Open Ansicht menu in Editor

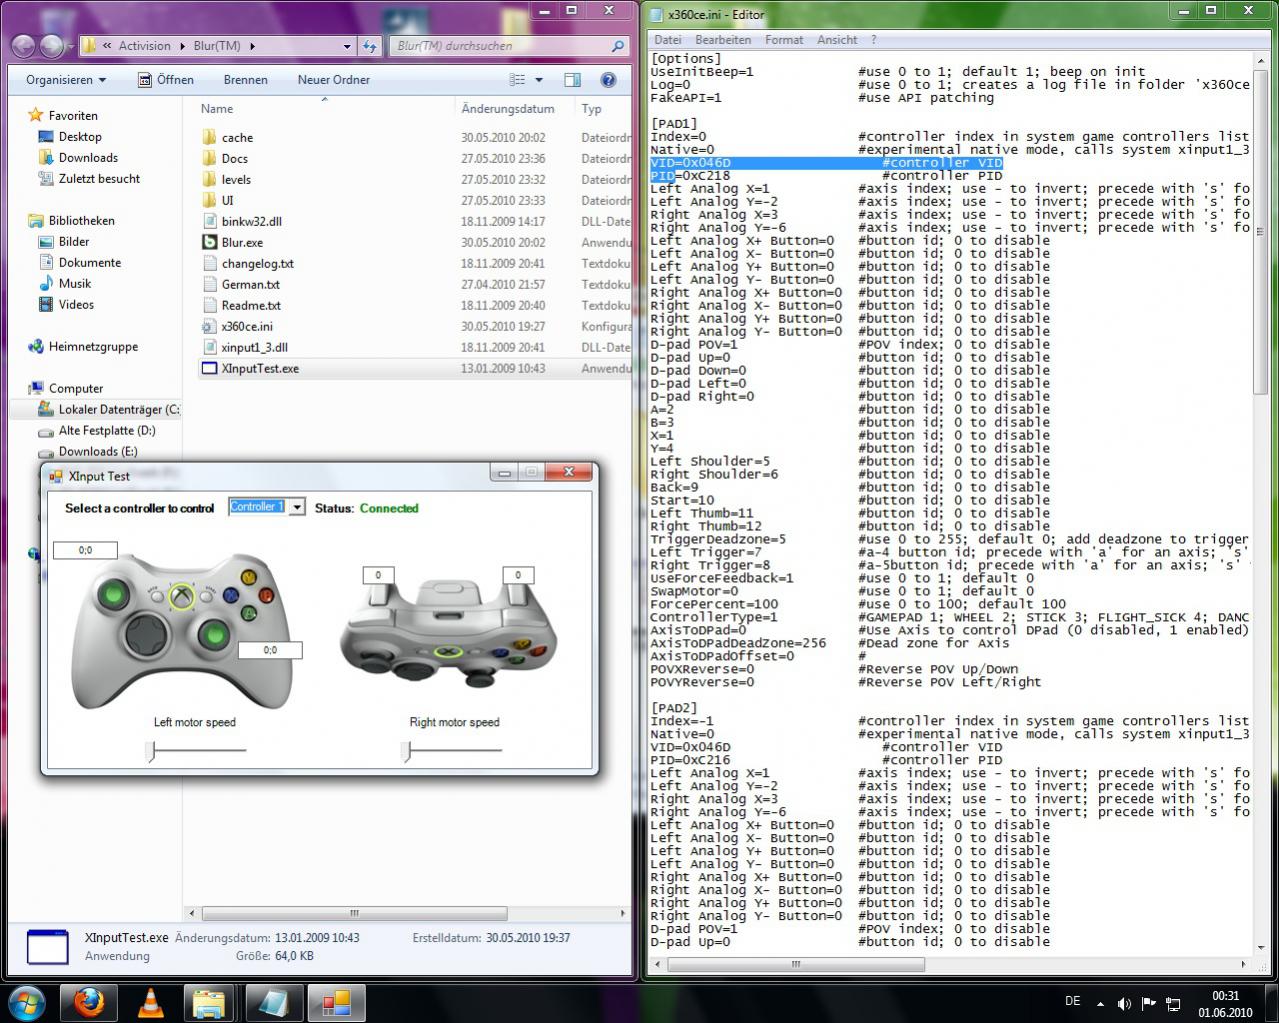pyautogui.click(x=837, y=40)
